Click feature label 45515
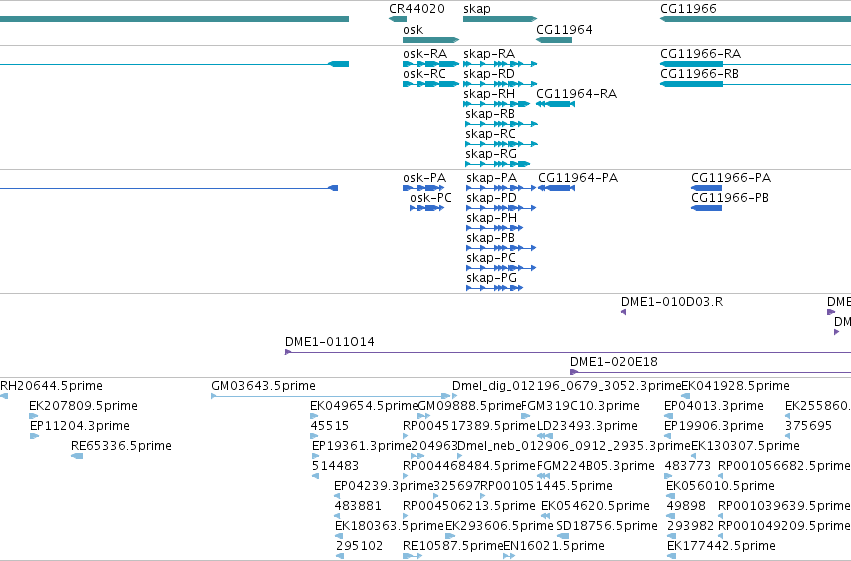The width and height of the screenshot is (851, 561). (329, 426)
